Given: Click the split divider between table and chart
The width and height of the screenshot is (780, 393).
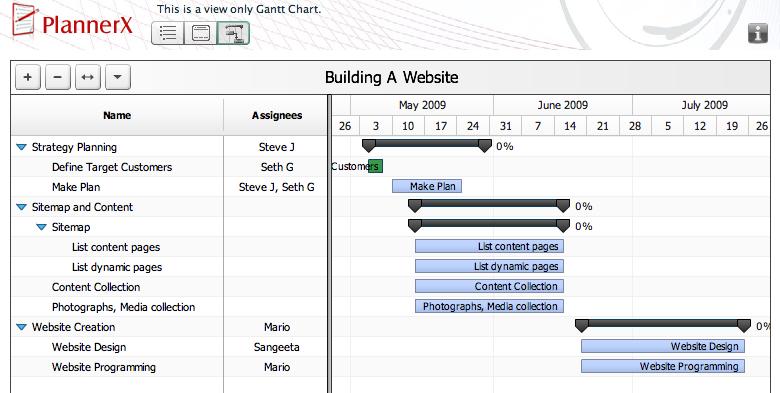Looking at the screenshot, I should (329, 244).
